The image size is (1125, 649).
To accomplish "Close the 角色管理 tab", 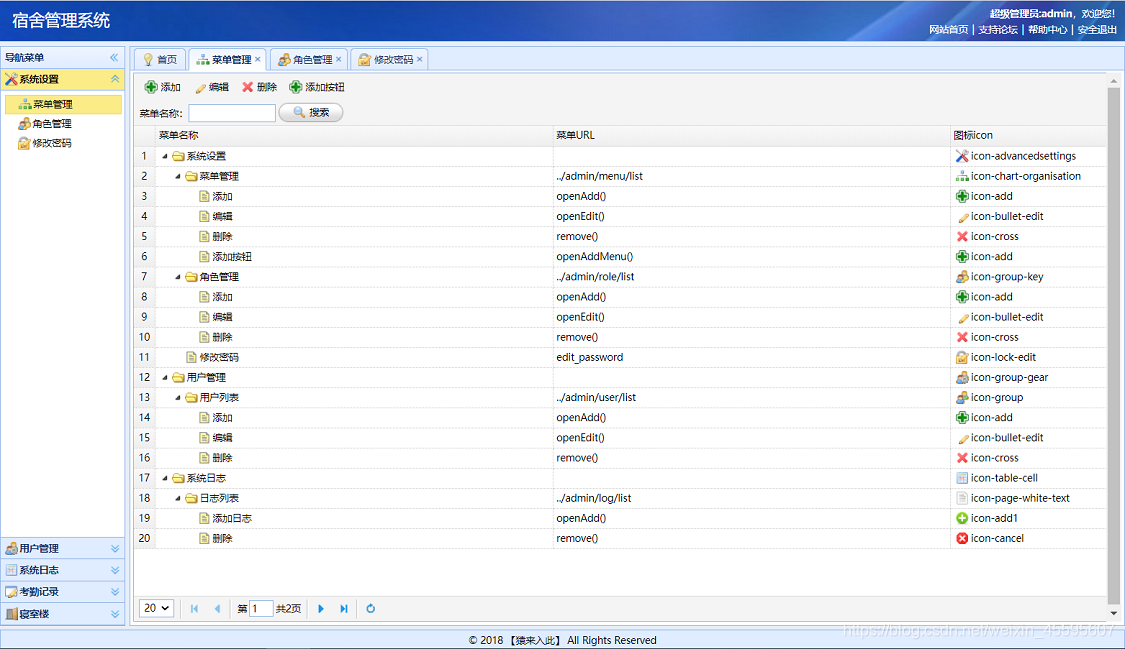I will pyautogui.click(x=339, y=59).
